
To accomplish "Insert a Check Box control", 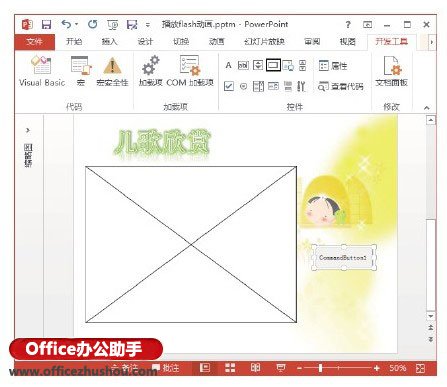I will tap(229, 86).
